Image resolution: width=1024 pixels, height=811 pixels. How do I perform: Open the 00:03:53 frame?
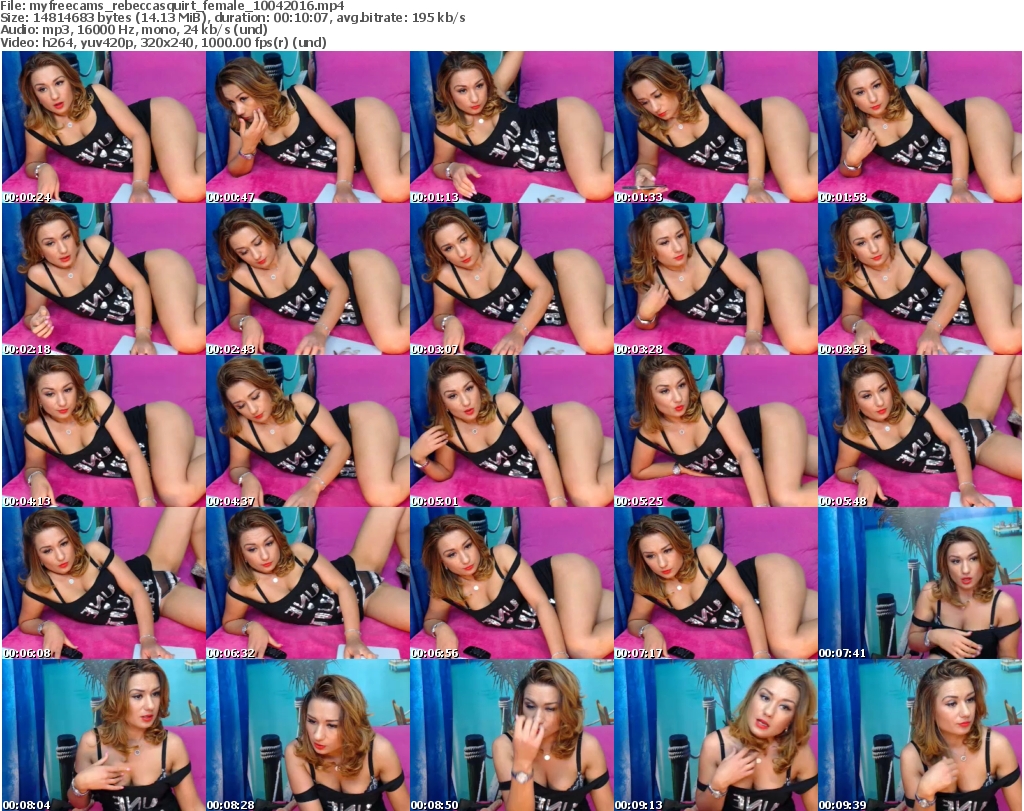pyautogui.click(x=920, y=279)
